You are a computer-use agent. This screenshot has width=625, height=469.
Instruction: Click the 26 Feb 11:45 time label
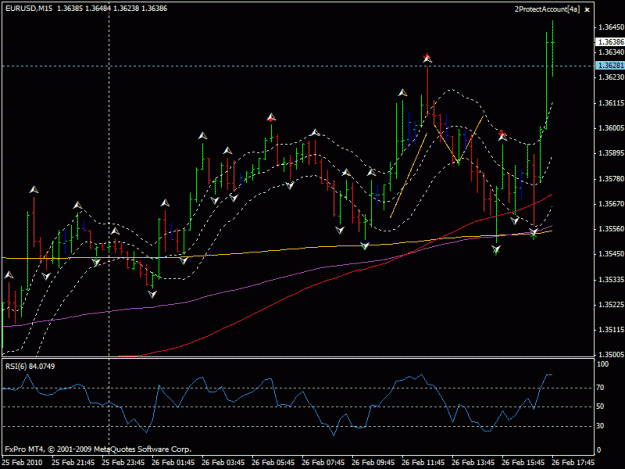point(423,463)
